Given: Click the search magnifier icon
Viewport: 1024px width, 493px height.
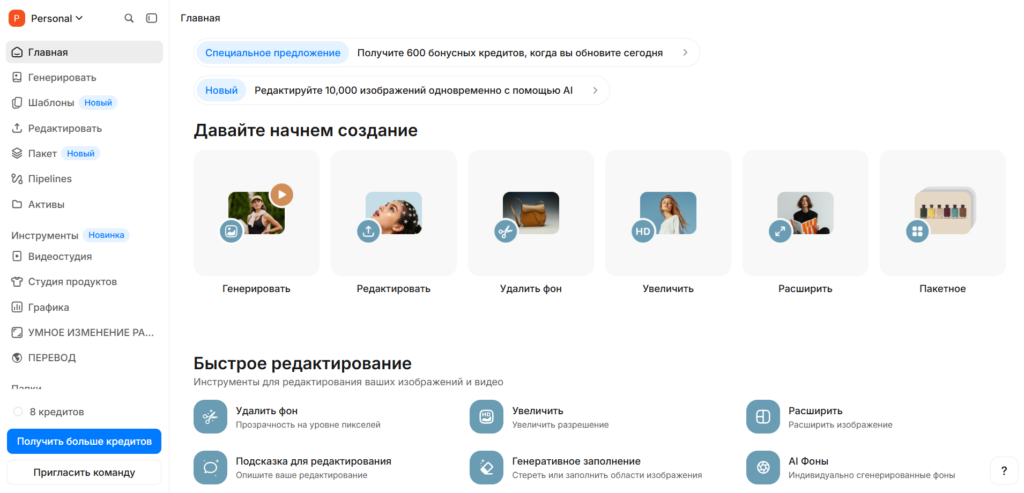Looking at the screenshot, I should click(129, 18).
